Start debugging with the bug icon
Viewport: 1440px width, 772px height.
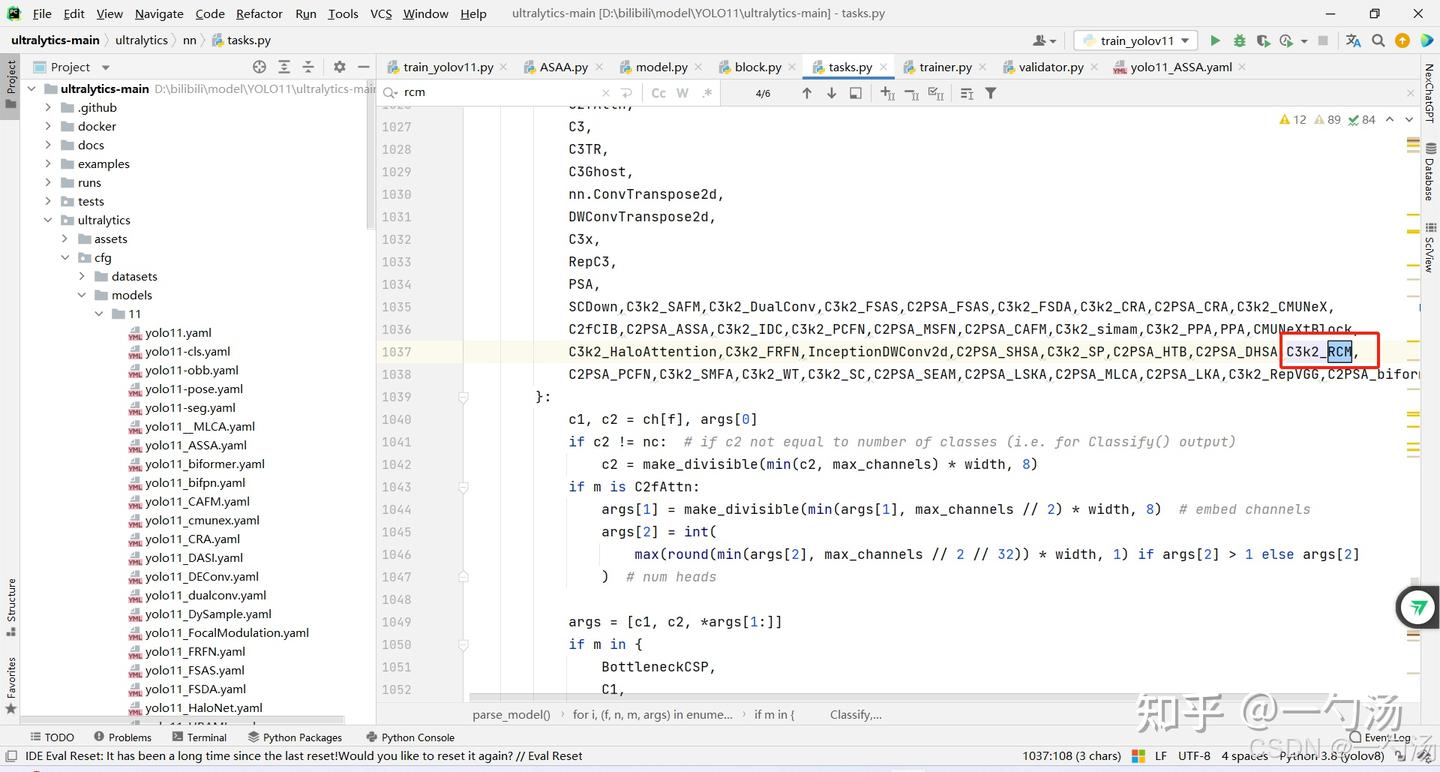click(1239, 41)
